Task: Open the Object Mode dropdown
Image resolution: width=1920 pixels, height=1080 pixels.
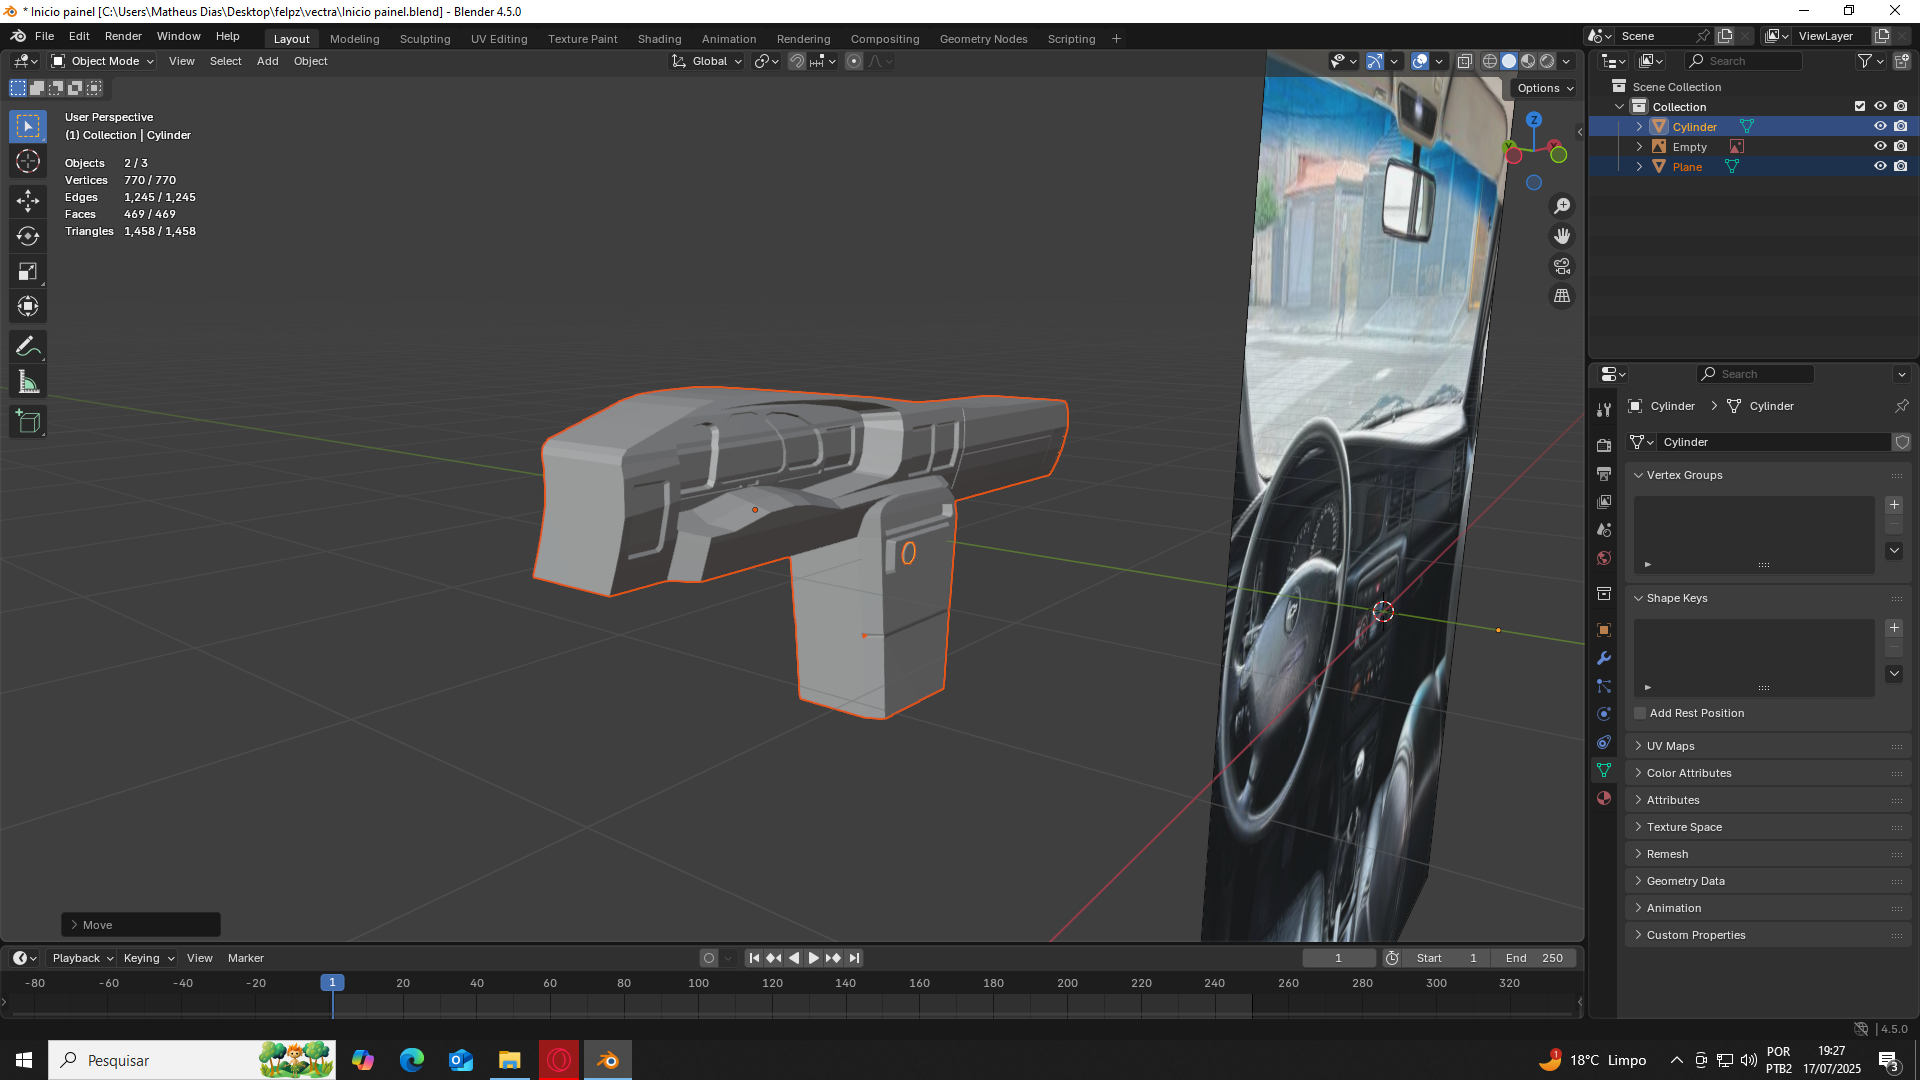Action: pos(104,61)
